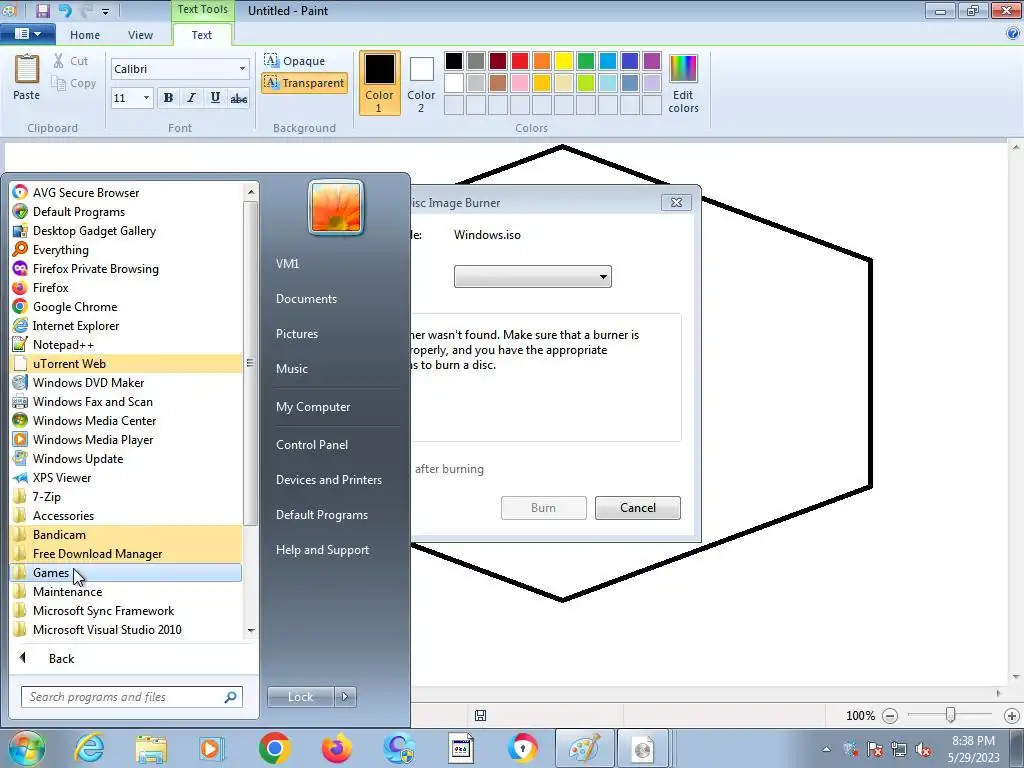This screenshot has width=1024, height=768.
Task: Click the Search programs and files box
Action: pos(131,697)
